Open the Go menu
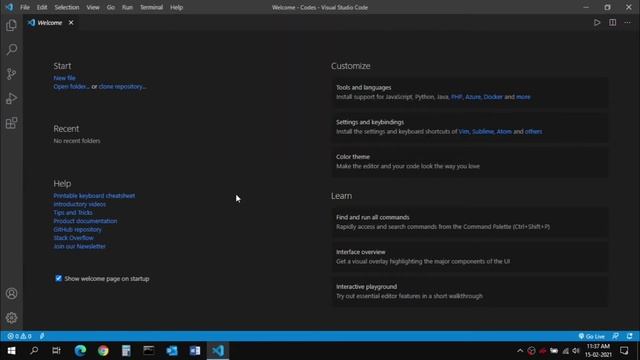 (111, 7)
